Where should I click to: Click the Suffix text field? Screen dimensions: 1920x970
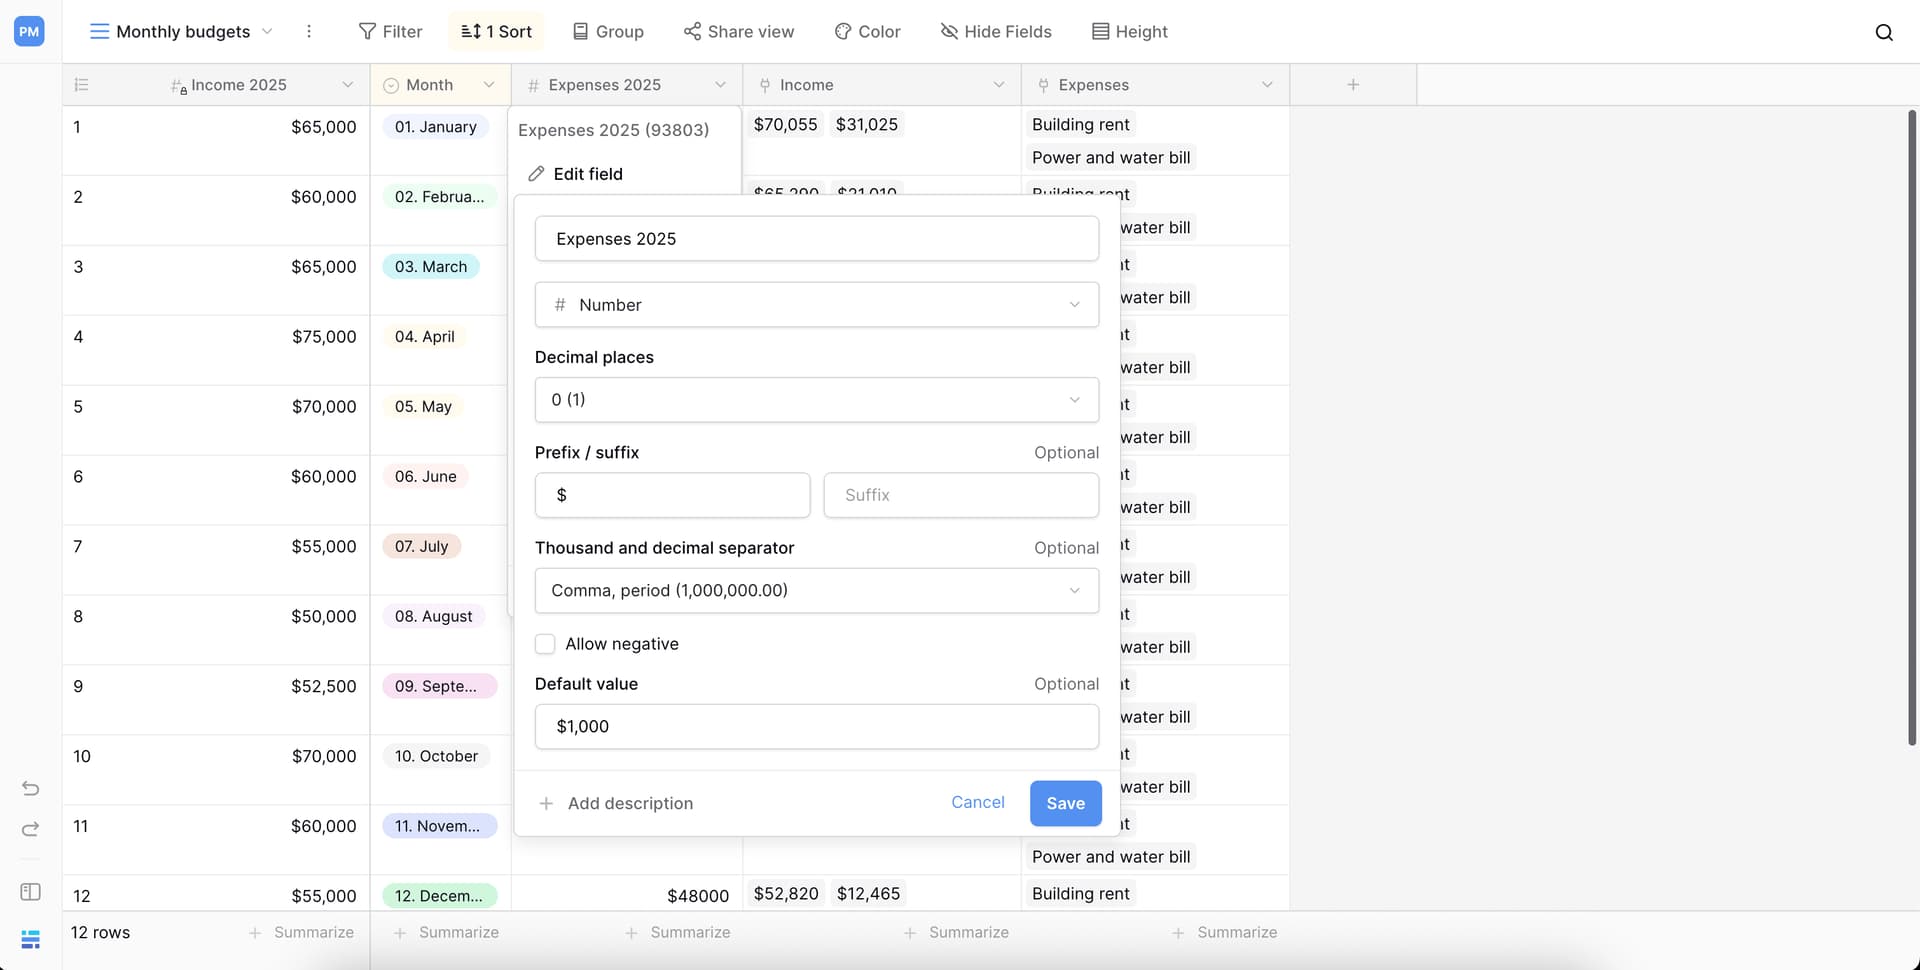coord(960,495)
